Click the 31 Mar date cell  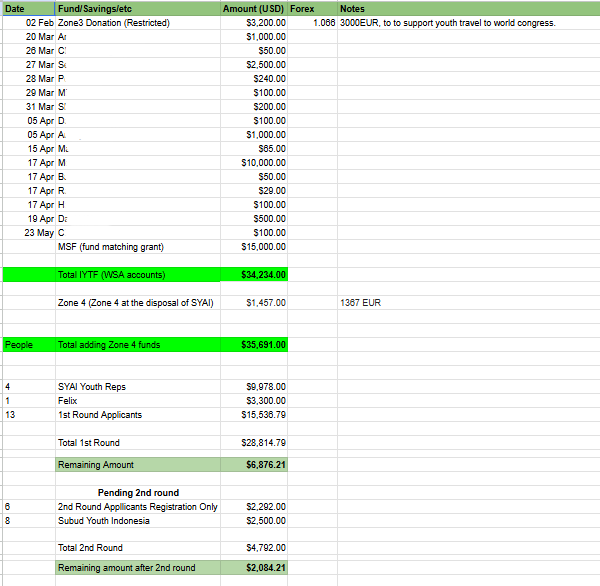click(x=29, y=107)
